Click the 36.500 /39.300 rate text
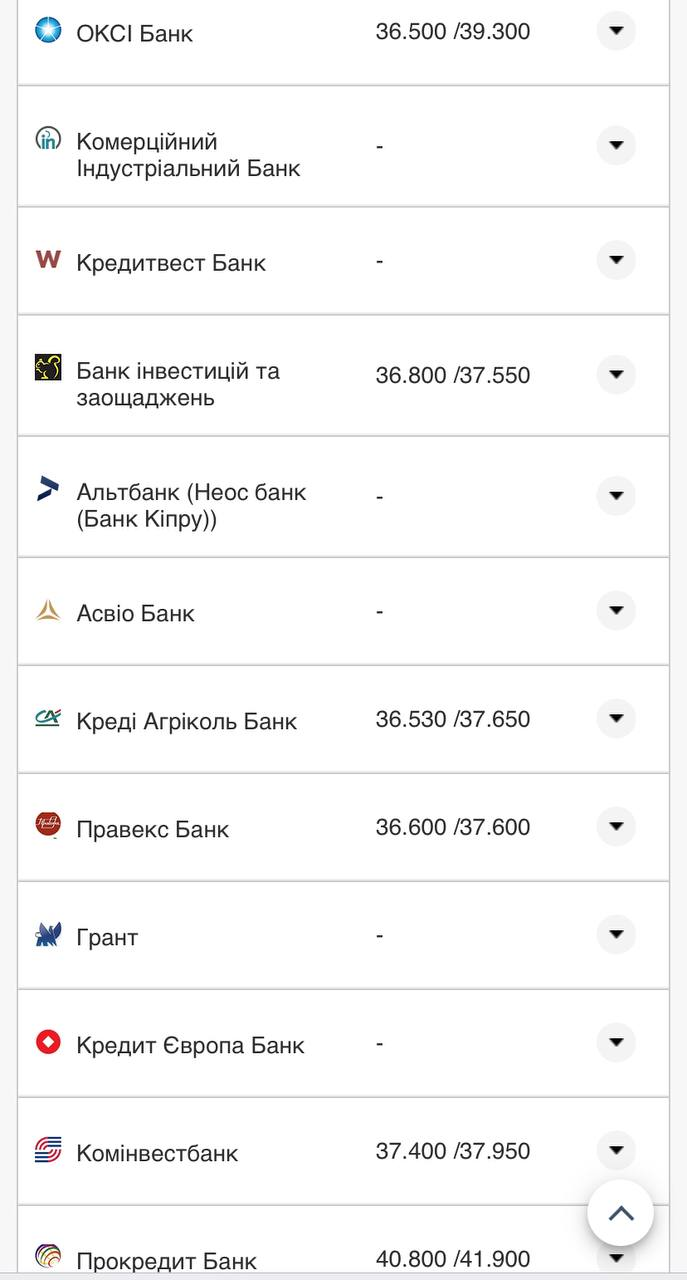The width and height of the screenshot is (687, 1280). click(x=451, y=31)
